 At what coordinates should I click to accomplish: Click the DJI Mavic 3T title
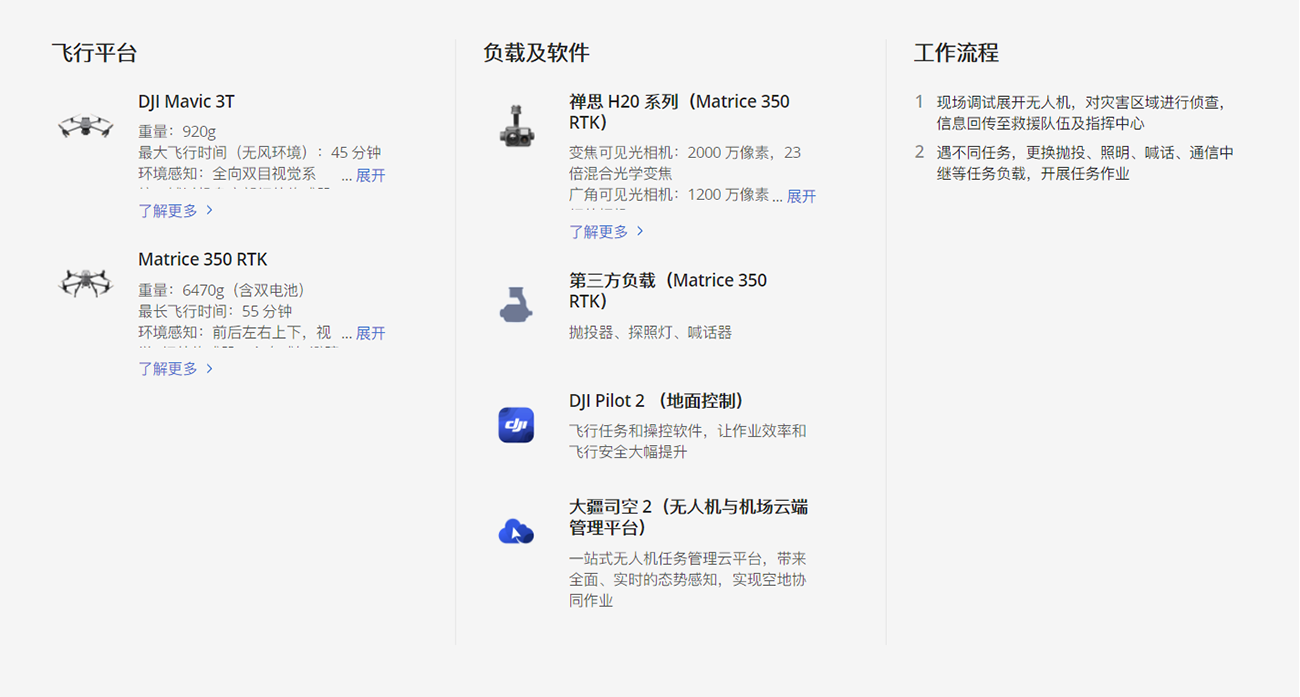coord(187,101)
